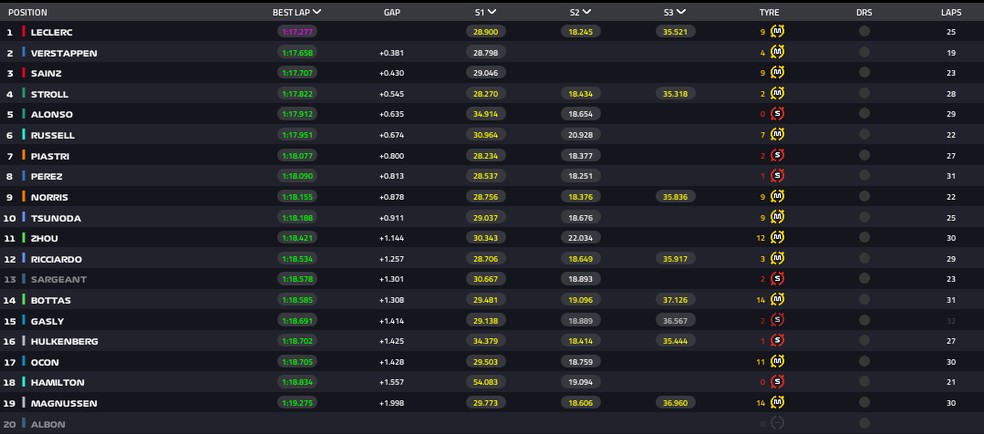
Task: Open the S2 sector dropdown
Action: click(586, 12)
